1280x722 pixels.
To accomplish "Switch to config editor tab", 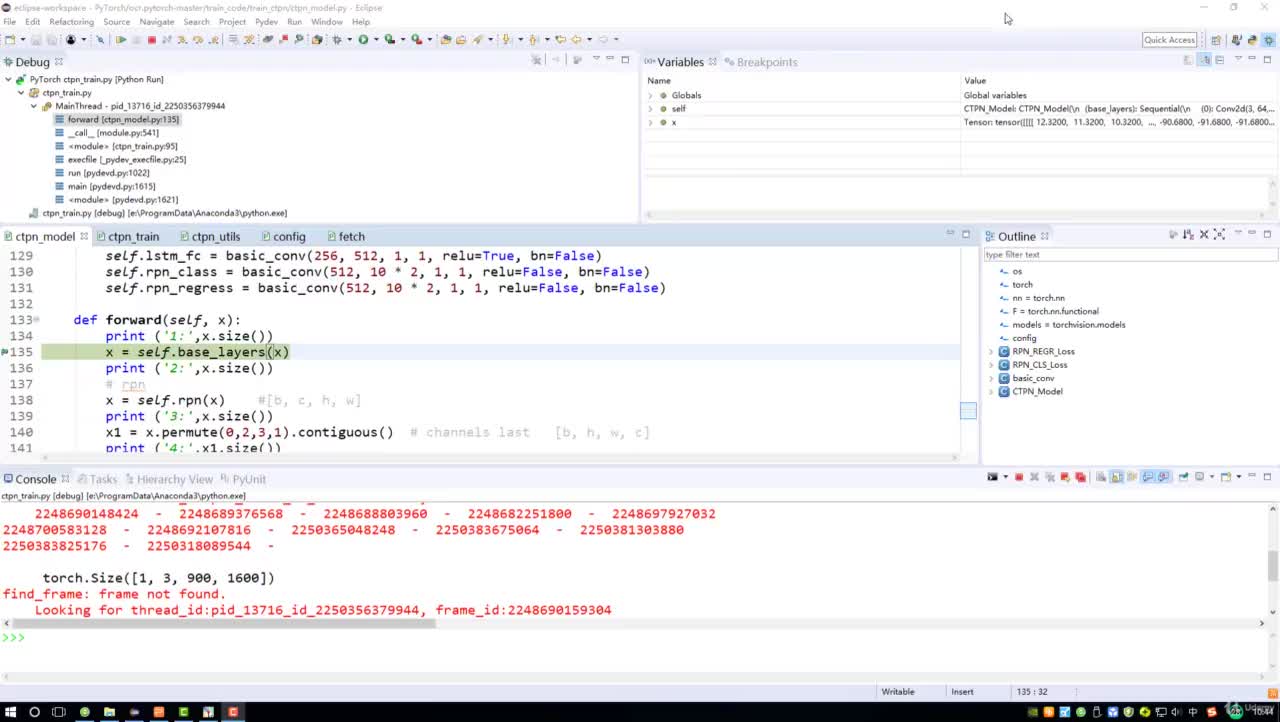I will coord(289,237).
